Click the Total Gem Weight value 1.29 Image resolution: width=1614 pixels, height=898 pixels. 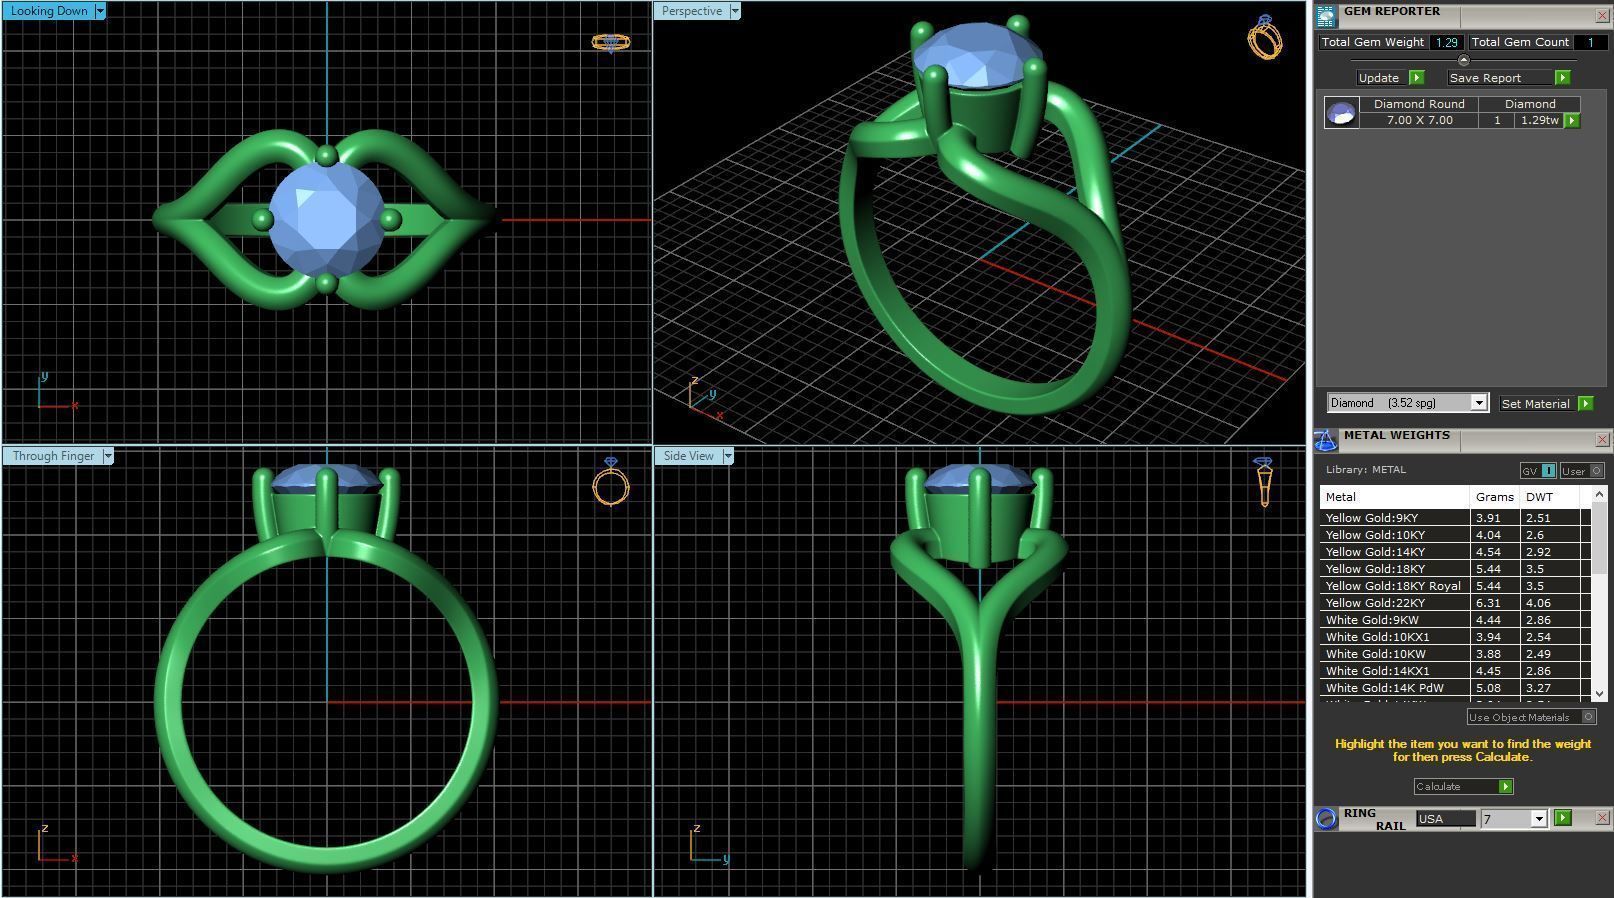pos(1446,42)
